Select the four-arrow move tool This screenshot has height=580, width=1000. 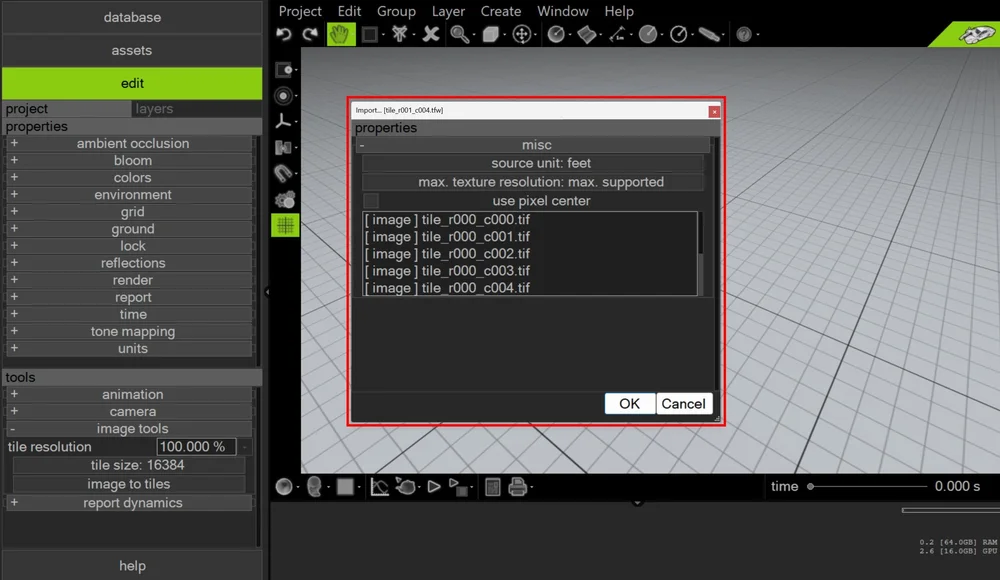point(522,34)
